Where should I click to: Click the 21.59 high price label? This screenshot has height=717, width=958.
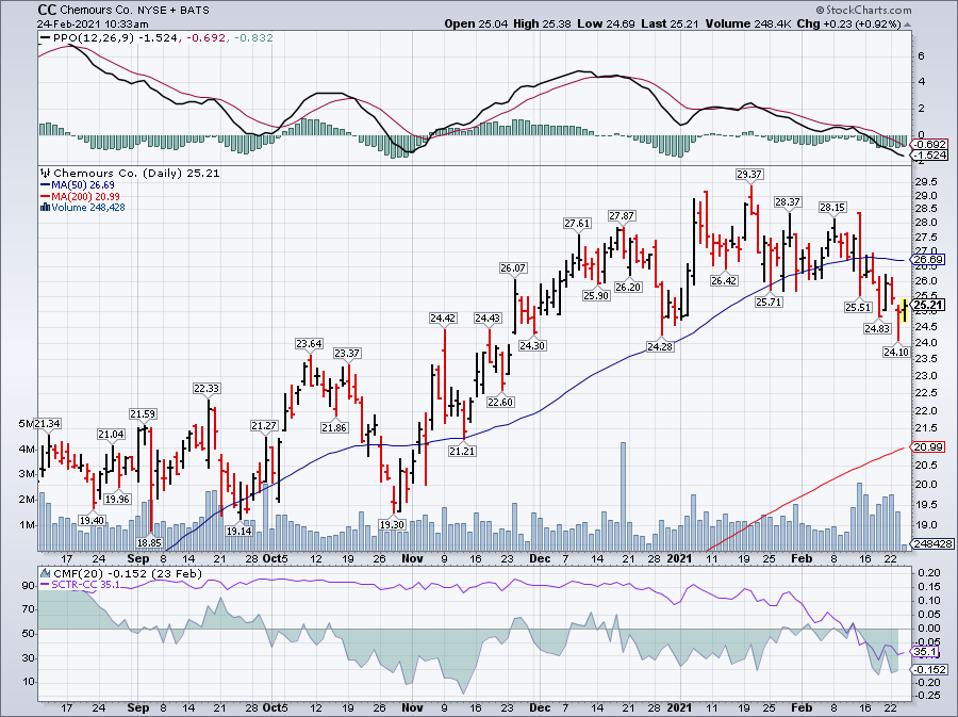pyautogui.click(x=142, y=414)
